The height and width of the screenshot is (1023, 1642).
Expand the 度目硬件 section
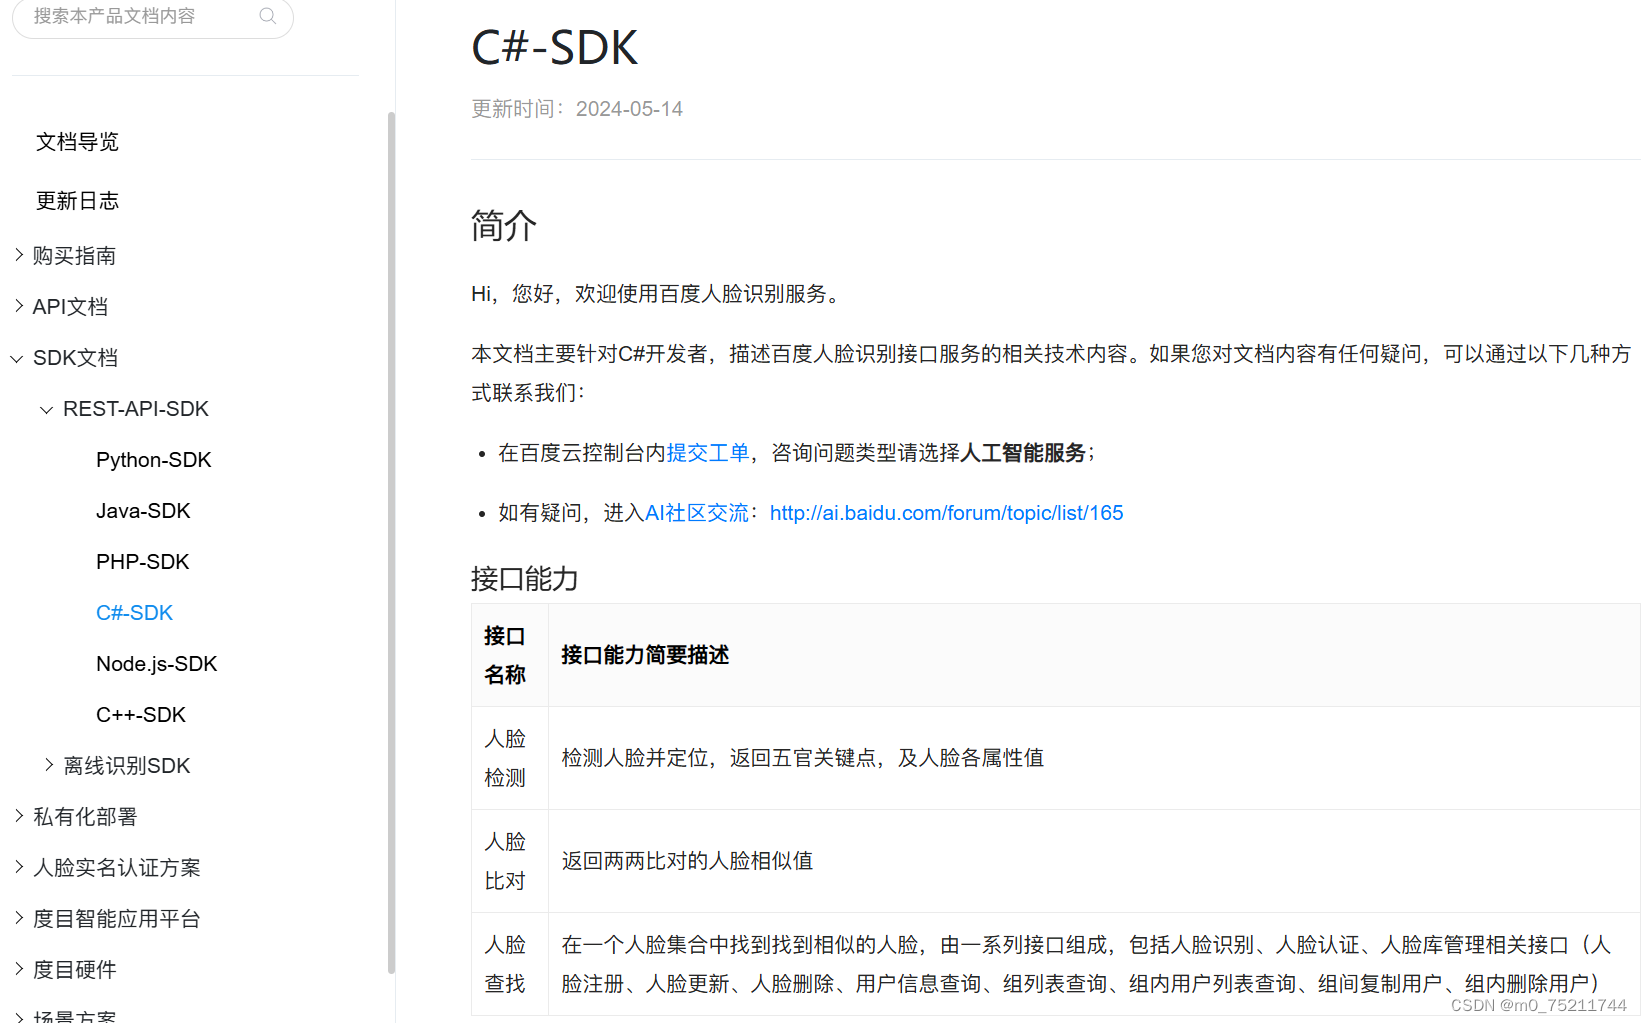pyautogui.click(x=73, y=969)
